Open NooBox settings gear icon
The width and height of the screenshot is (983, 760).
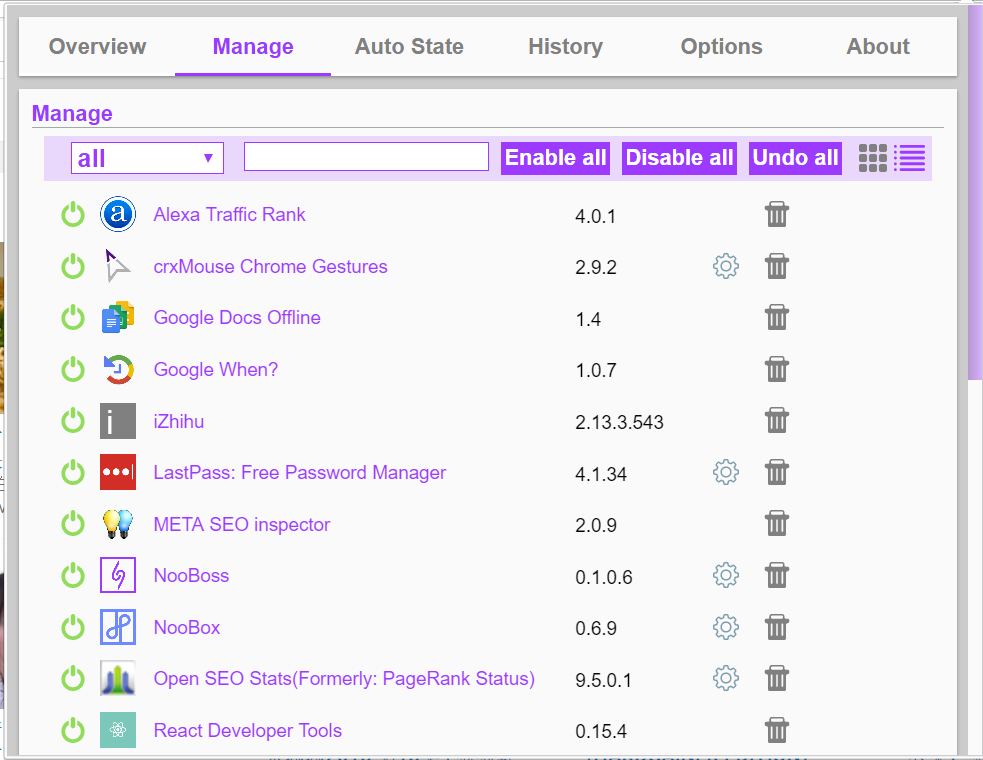click(725, 627)
